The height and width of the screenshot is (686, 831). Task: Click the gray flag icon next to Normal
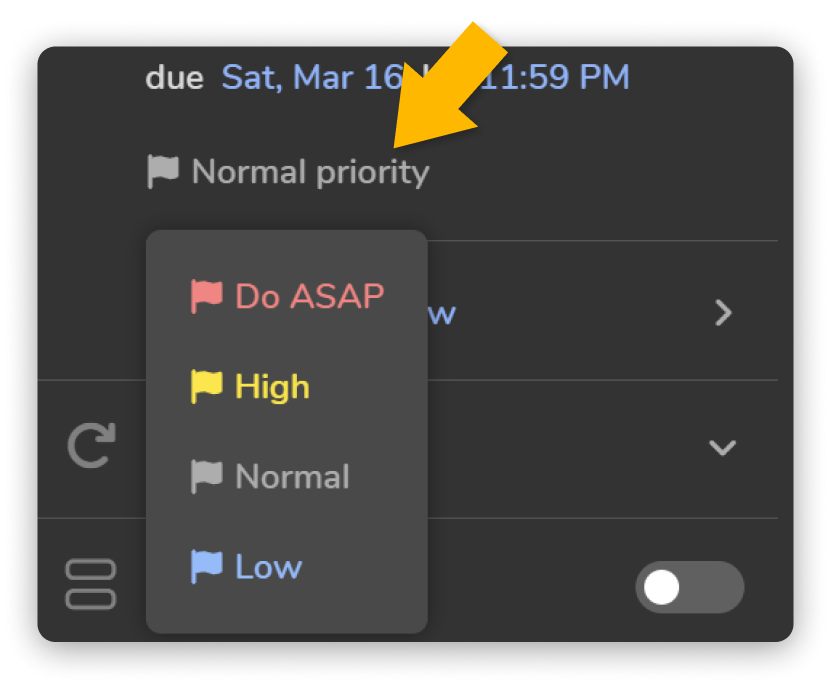coord(207,476)
